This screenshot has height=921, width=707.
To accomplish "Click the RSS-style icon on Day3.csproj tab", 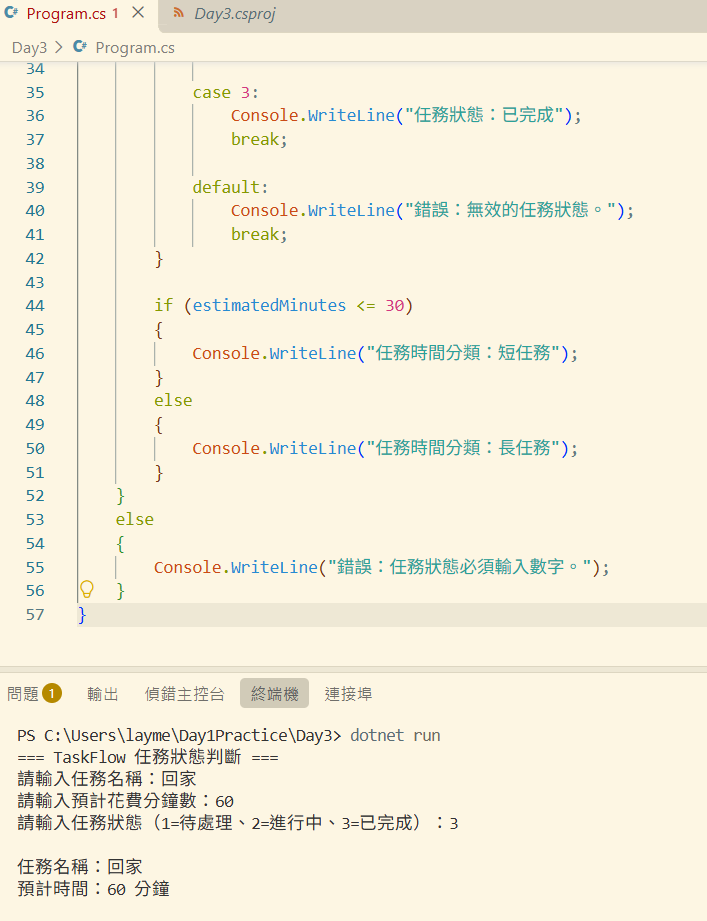I will [x=179, y=13].
